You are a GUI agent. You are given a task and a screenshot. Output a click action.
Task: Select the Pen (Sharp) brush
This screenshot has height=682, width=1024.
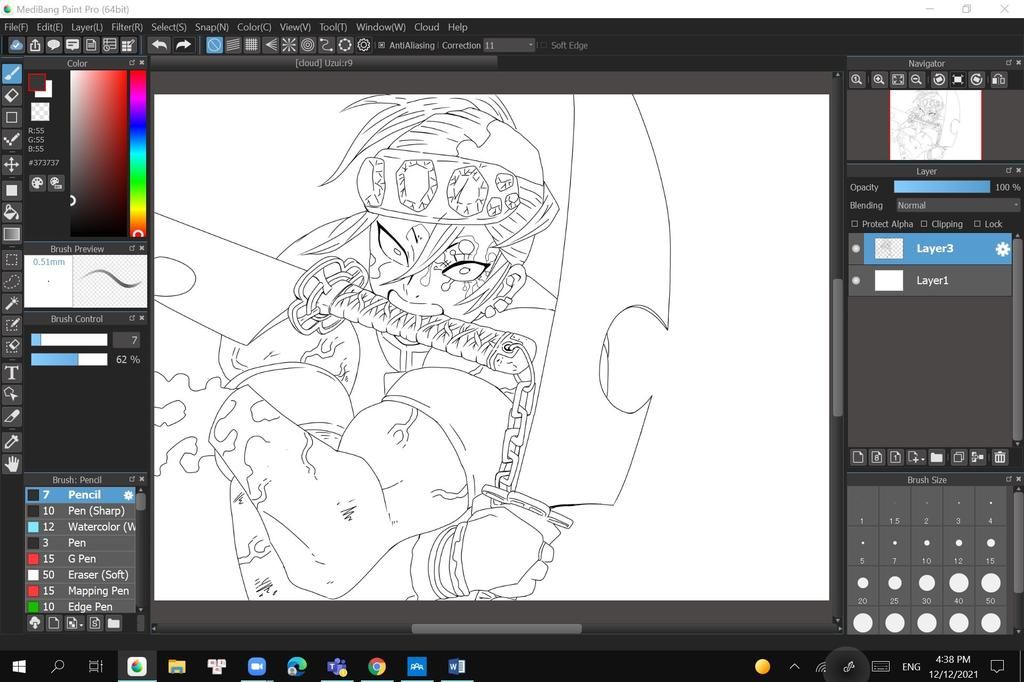(x=80, y=511)
